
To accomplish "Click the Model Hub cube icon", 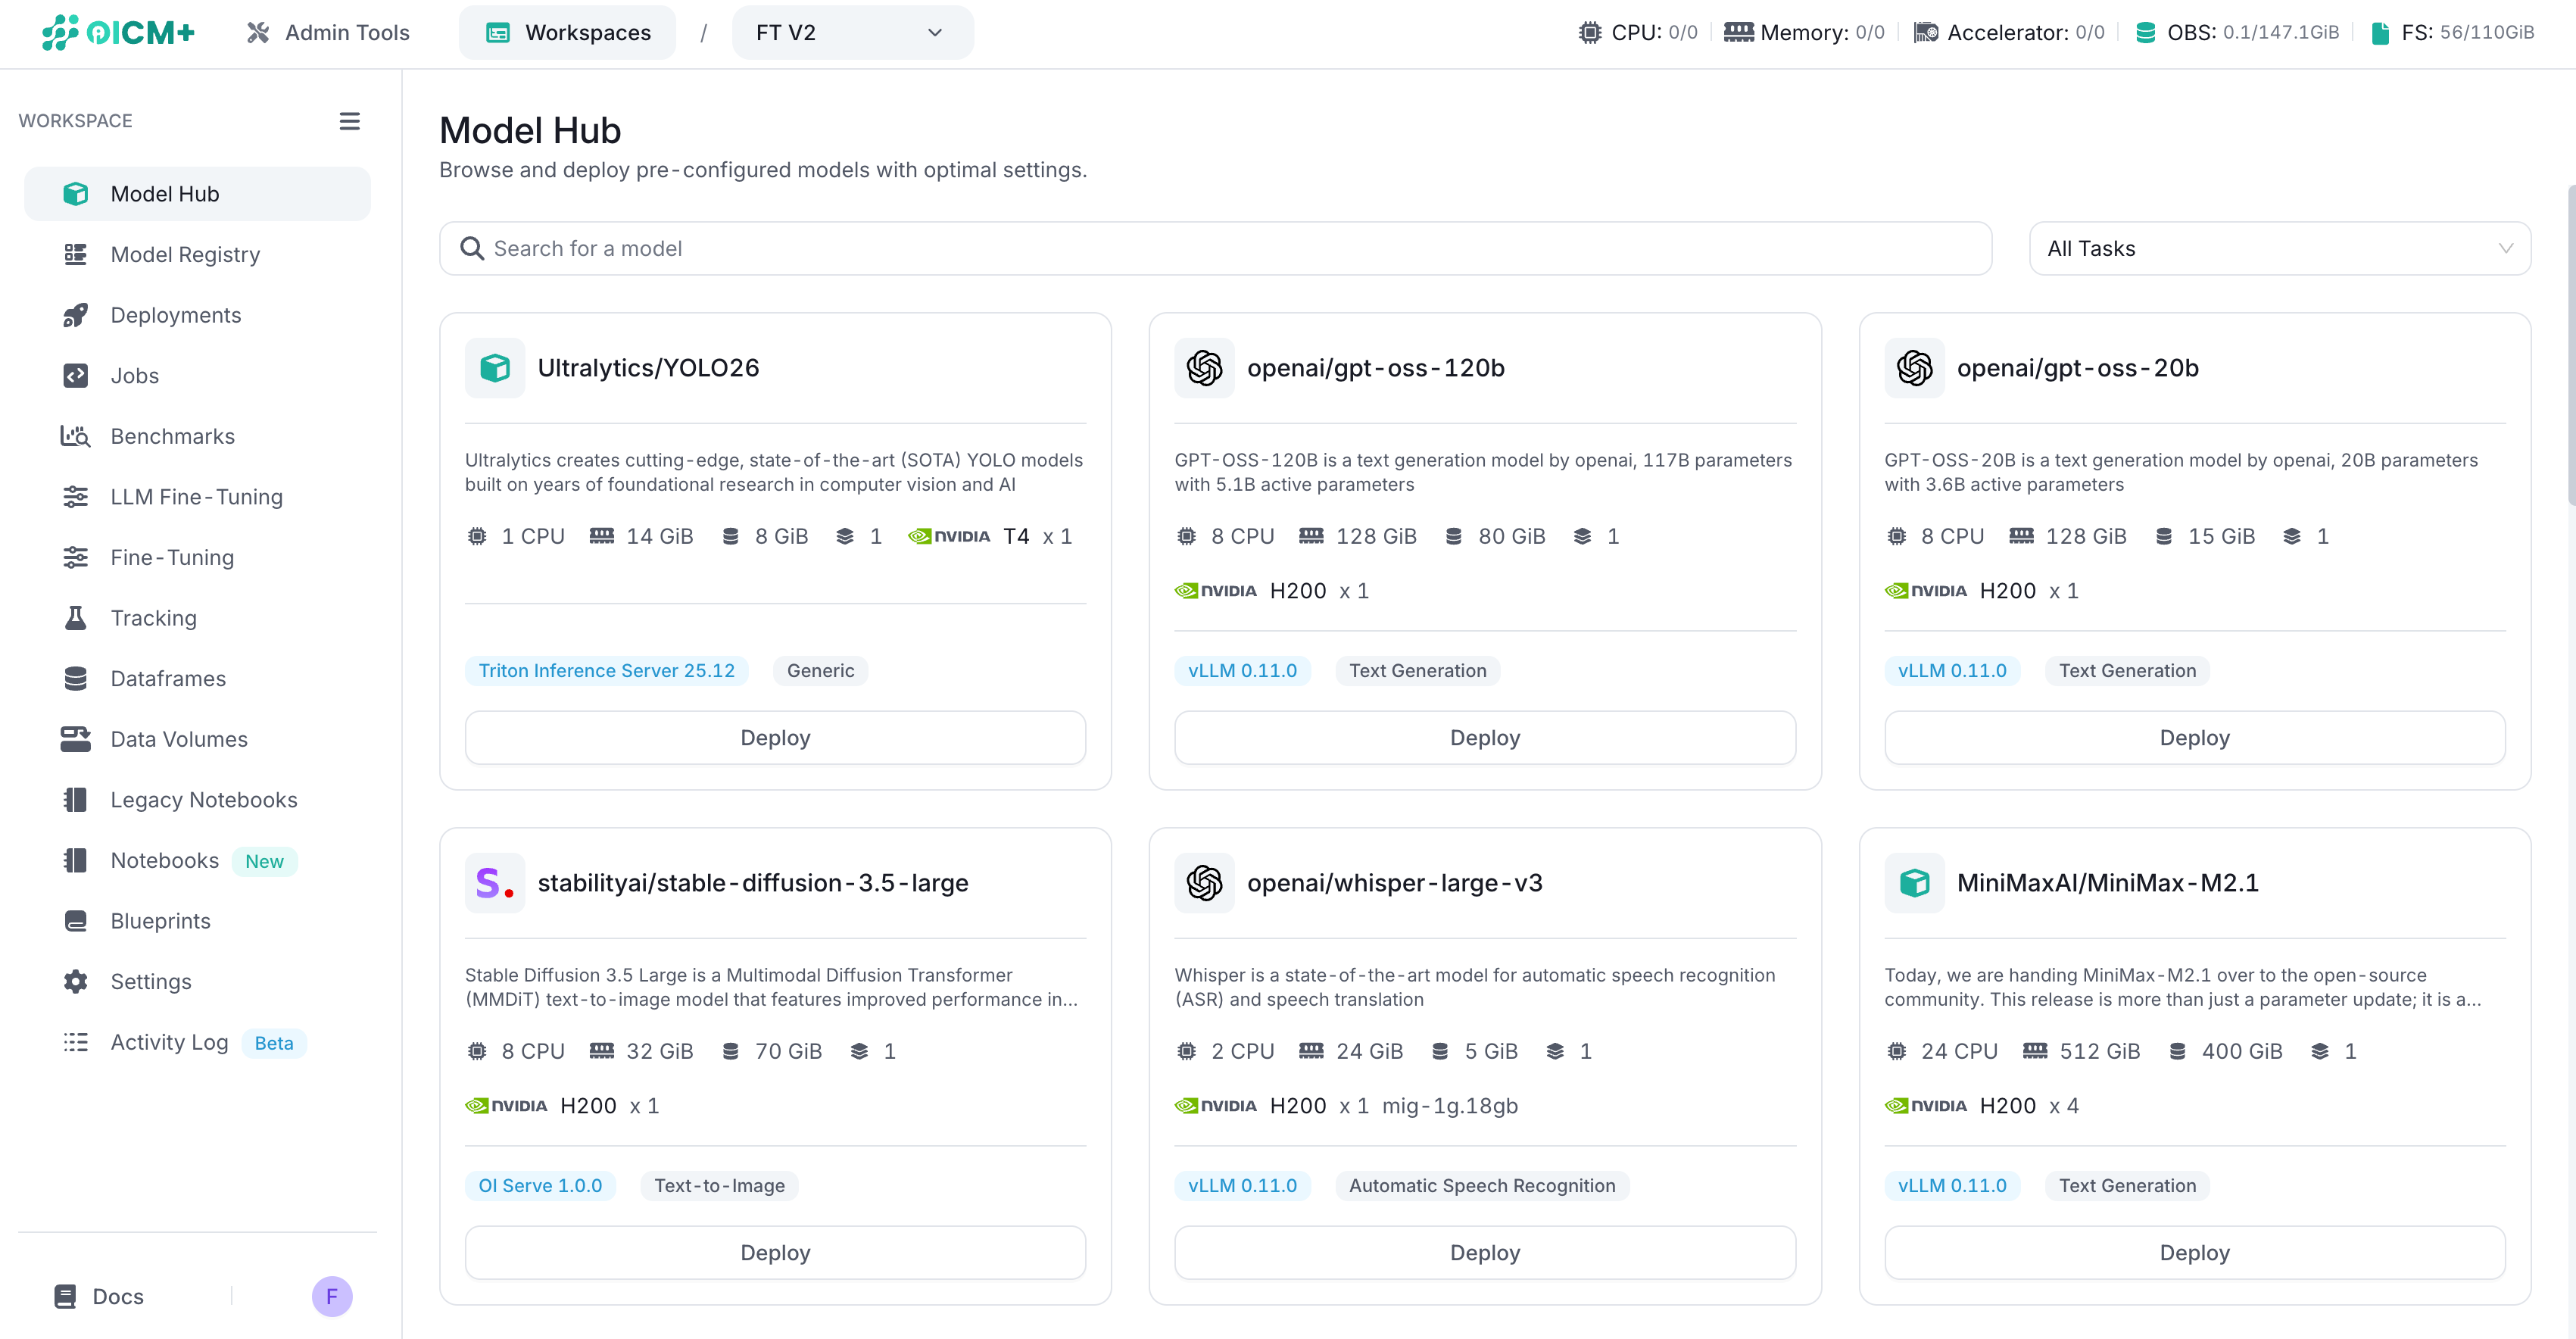I will [75, 194].
